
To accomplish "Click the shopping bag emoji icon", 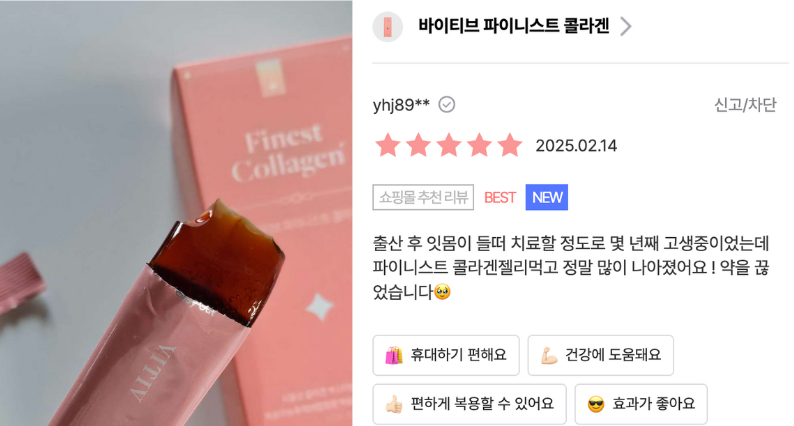I will pos(394,355).
